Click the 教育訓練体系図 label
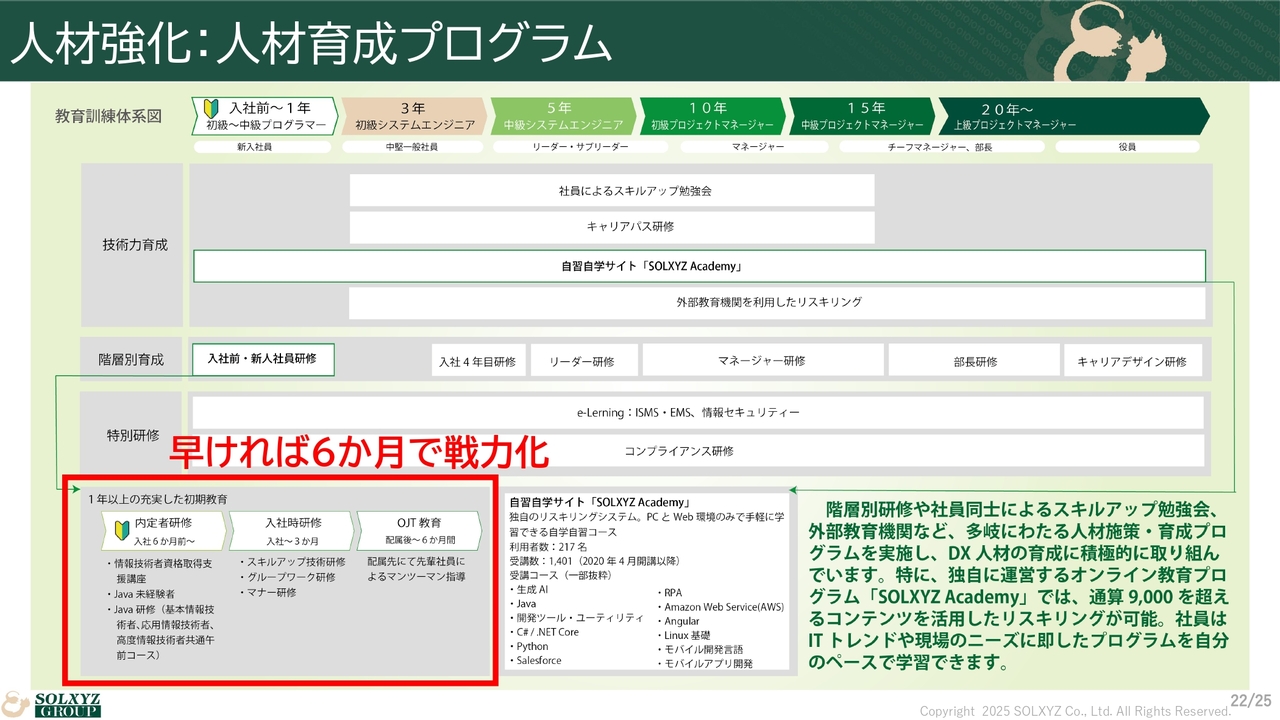The height and width of the screenshot is (720, 1280). click(x=108, y=116)
